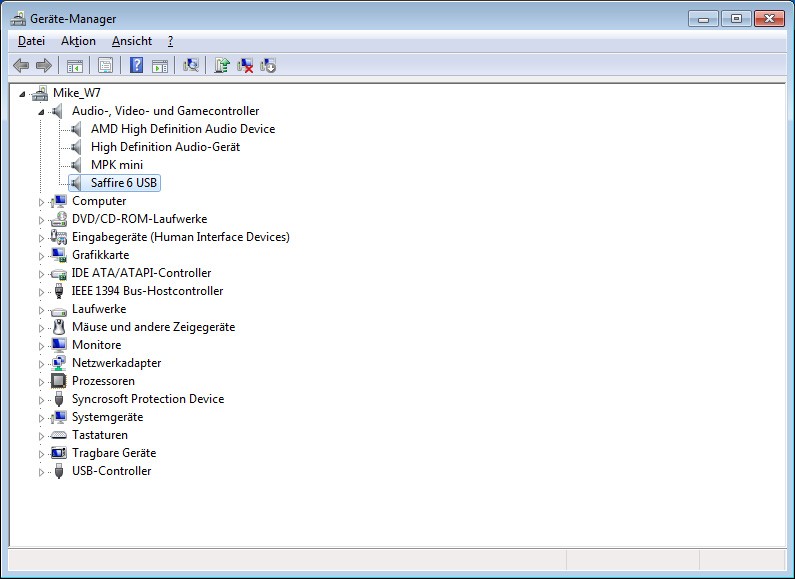Toggle the console tree show/hide icon

point(75,65)
